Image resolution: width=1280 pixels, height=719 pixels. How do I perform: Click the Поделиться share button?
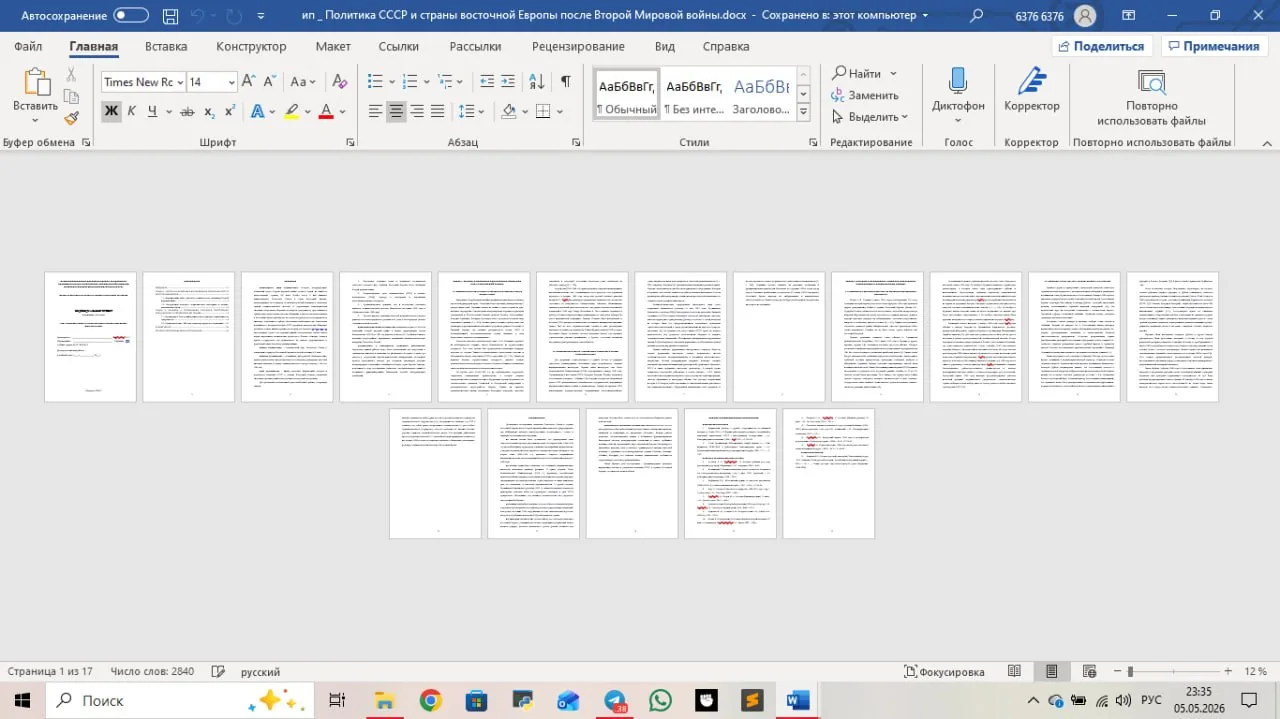pyautogui.click(x=1101, y=46)
